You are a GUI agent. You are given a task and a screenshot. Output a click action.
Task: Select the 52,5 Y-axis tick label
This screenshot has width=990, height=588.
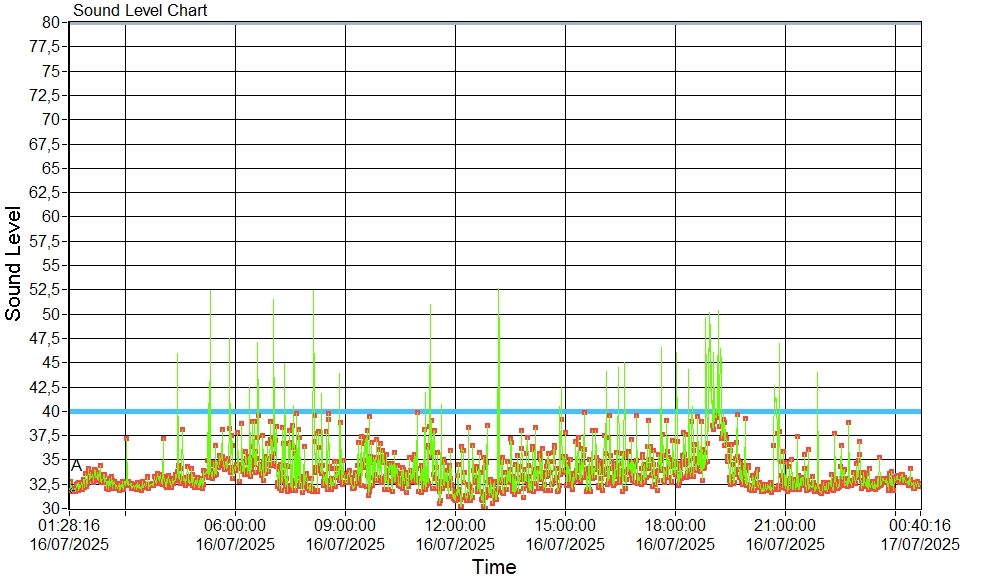pyautogui.click(x=47, y=289)
